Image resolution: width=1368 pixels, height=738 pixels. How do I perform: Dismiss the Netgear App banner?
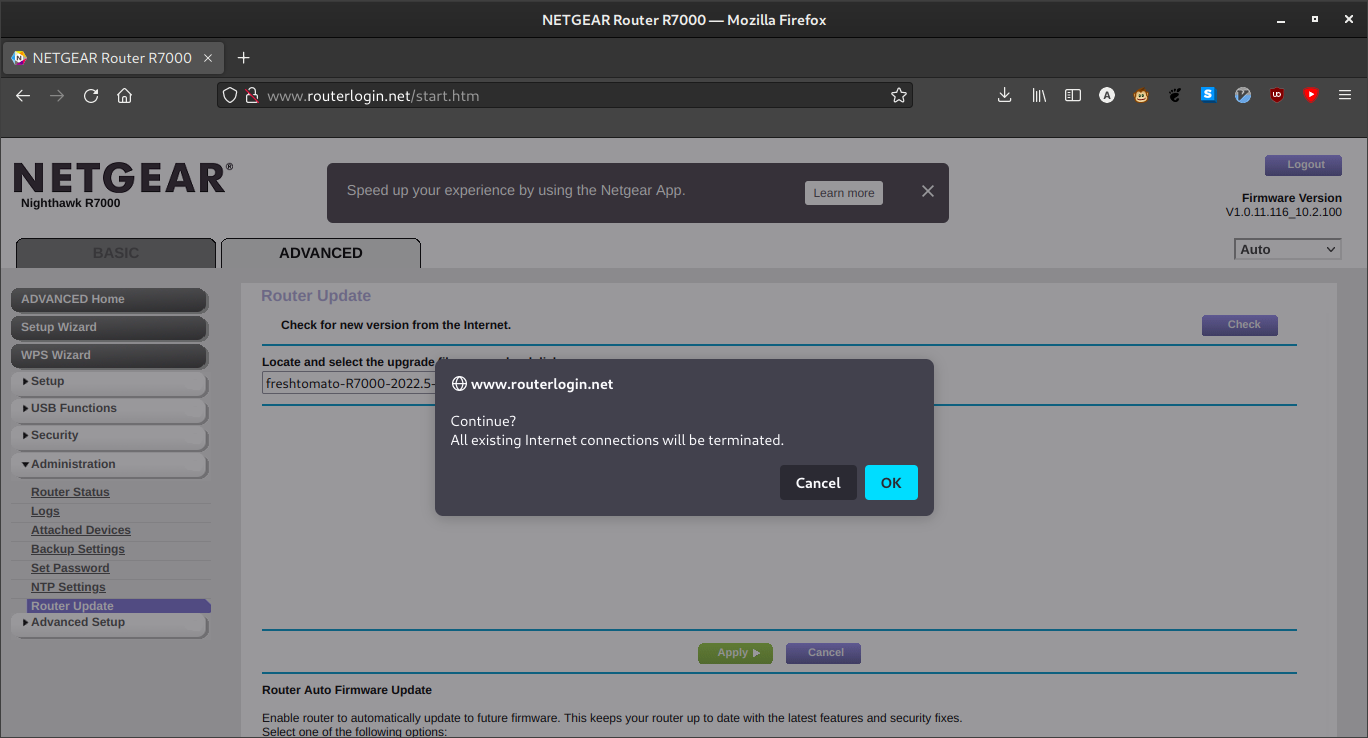pyautogui.click(x=928, y=191)
